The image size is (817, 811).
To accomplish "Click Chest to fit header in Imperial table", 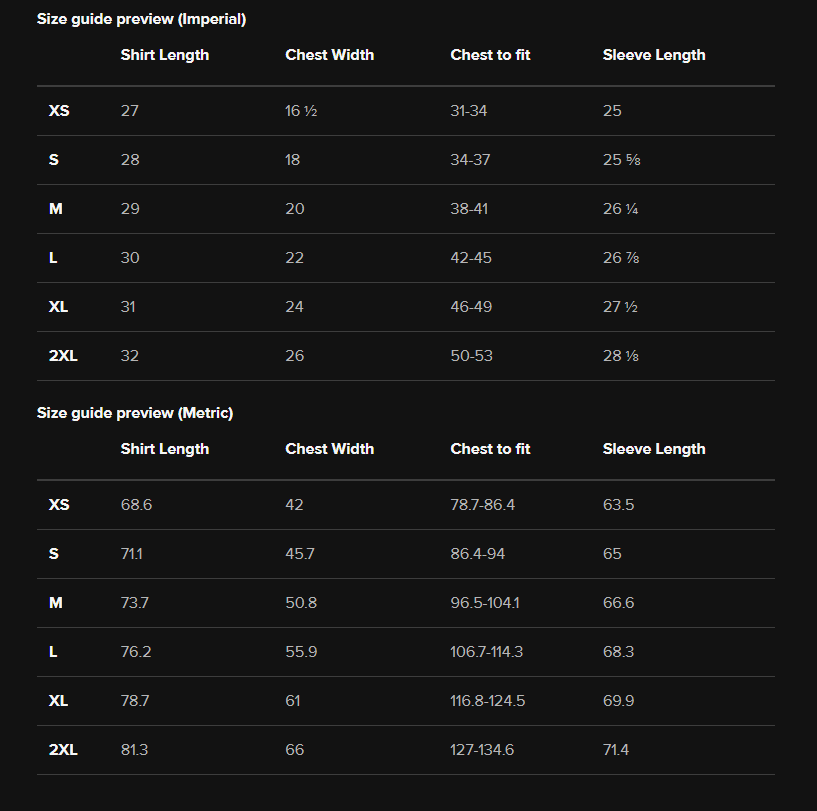I will tap(490, 55).
